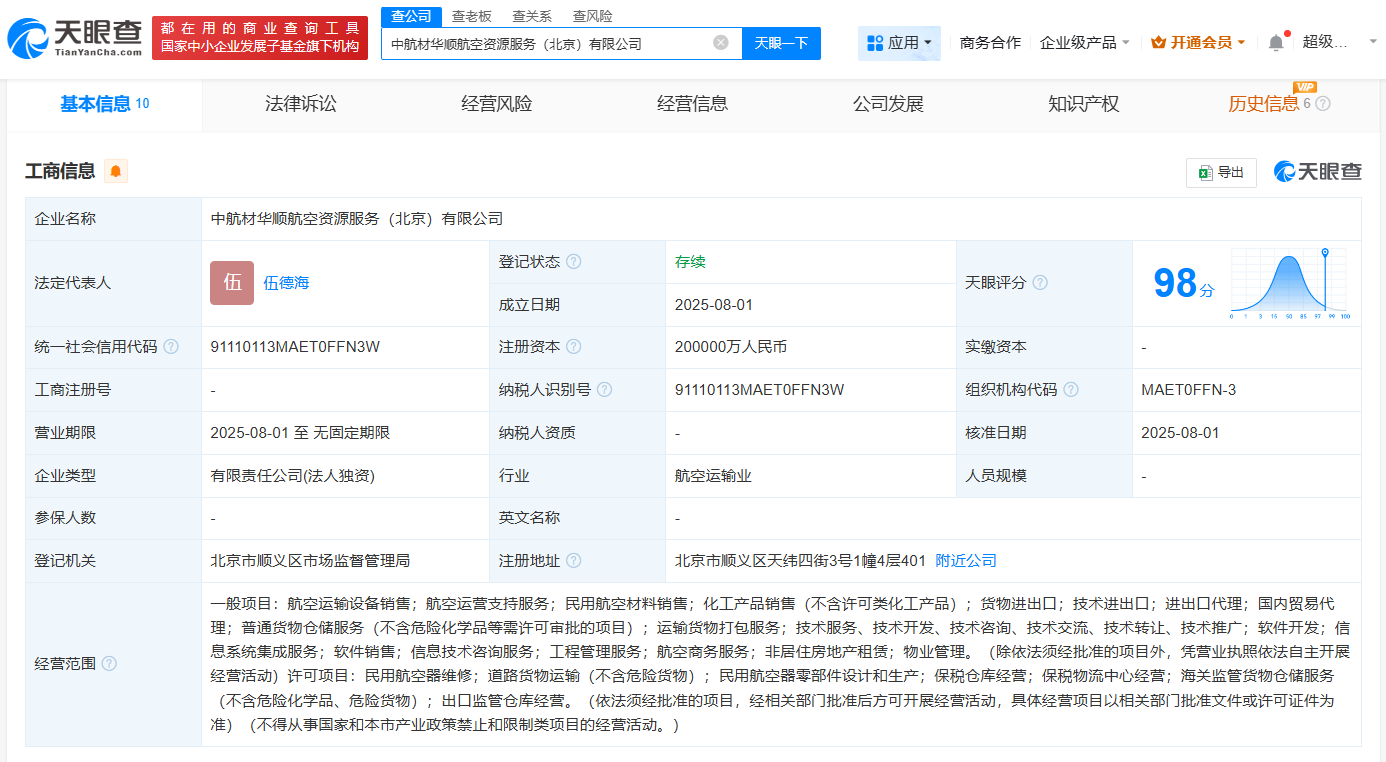Click help icon next to 组织机构代码
This screenshot has height=762, width=1386.
tap(1071, 390)
